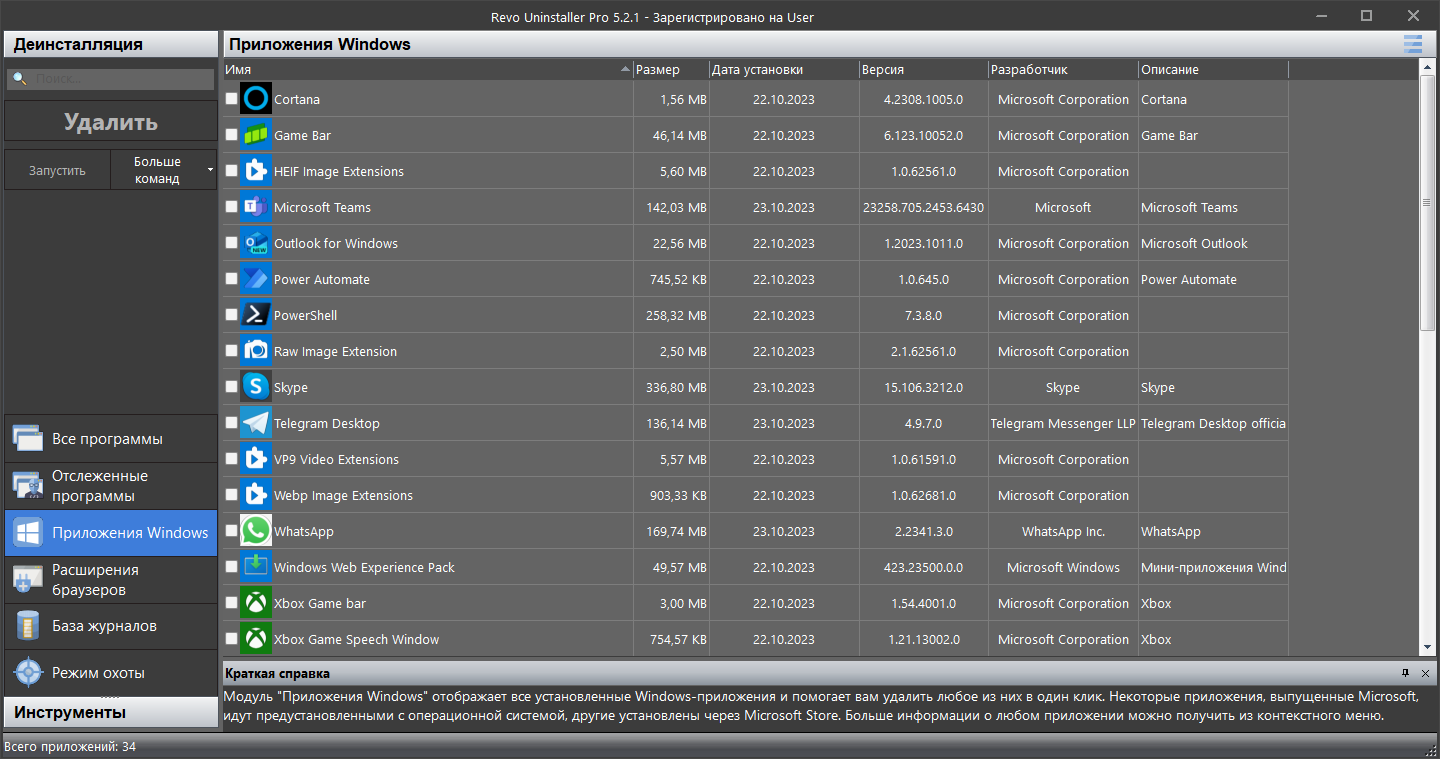Click the Xbox Game Speech Window name
The image size is (1440, 759).
356,639
